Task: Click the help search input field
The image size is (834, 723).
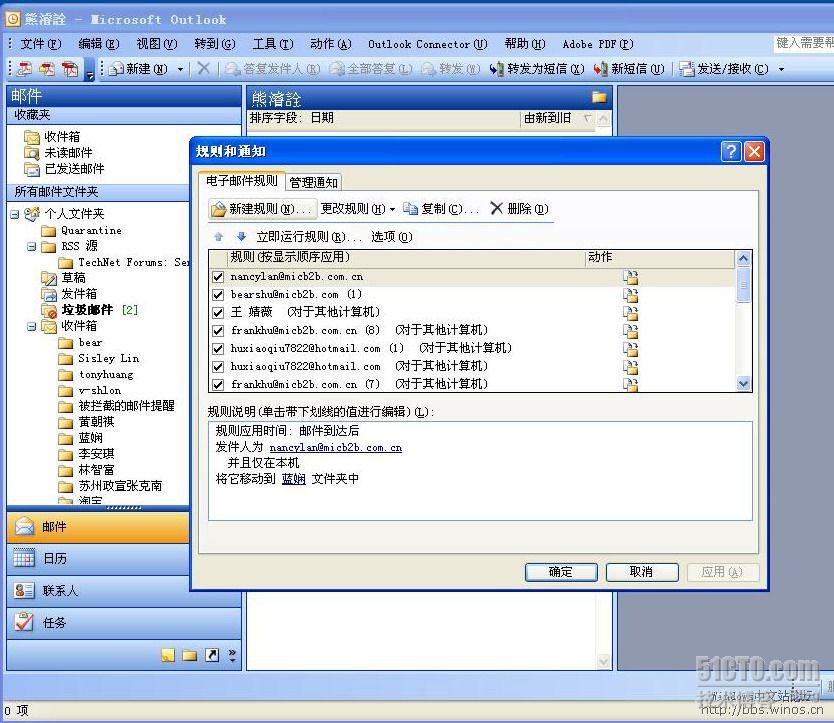Action: (x=803, y=43)
